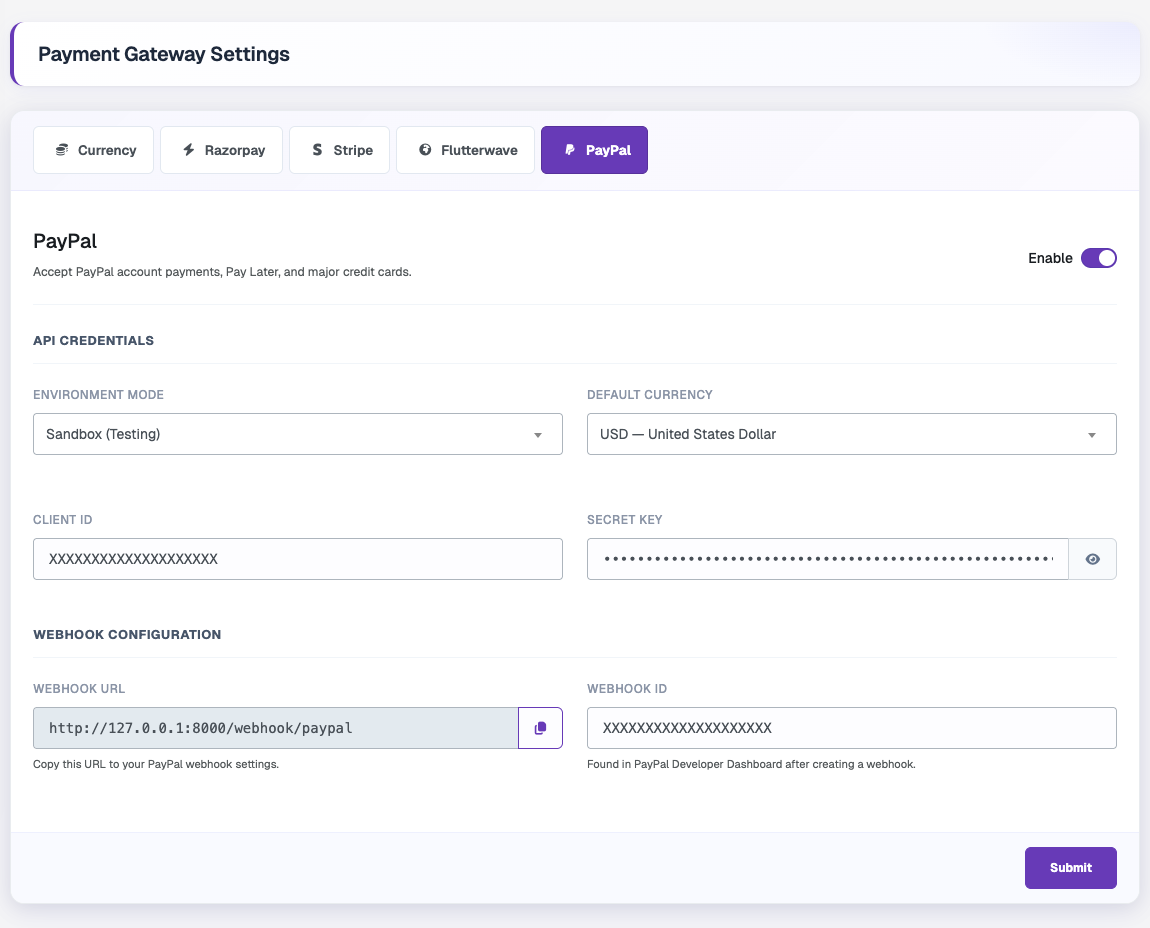Viewport: 1150px width, 928px height.
Task: Turn off the PayPal Enable switch
Action: tap(1098, 258)
